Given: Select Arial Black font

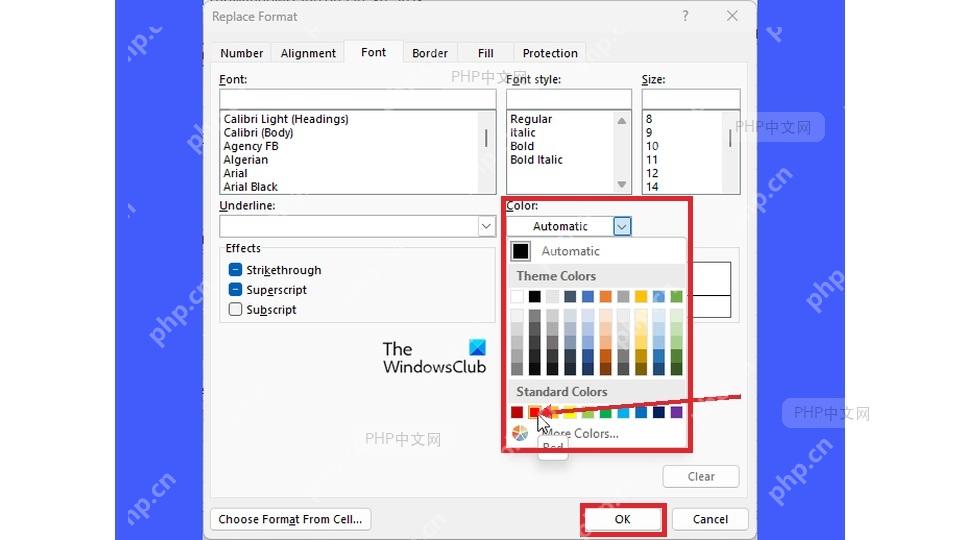Looking at the screenshot, I should 250,186.
